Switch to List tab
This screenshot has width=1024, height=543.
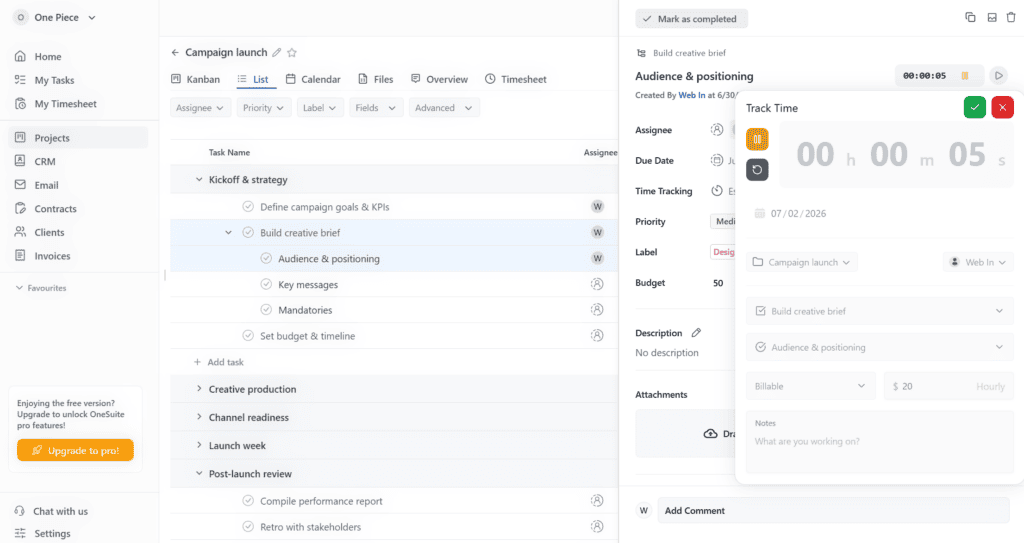click(253, 79)
